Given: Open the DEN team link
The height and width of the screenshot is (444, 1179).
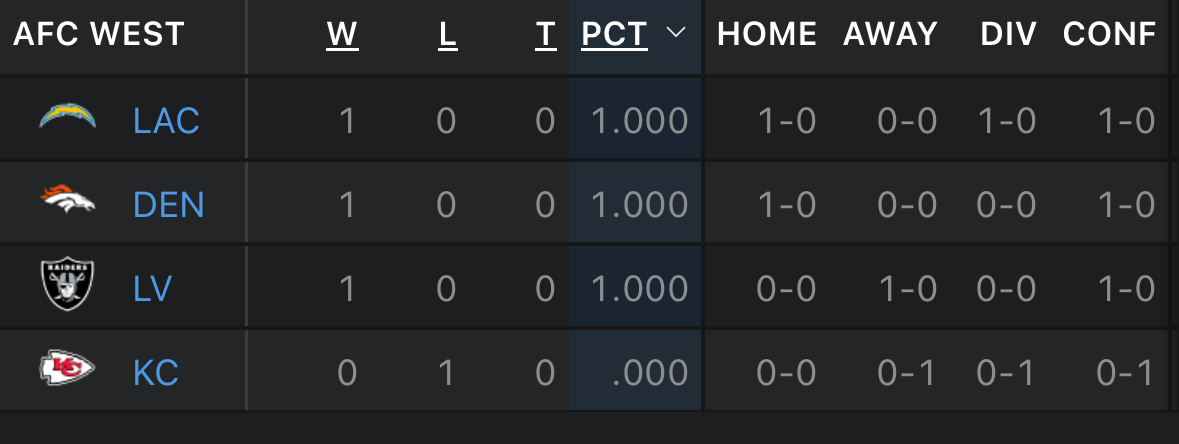Looking at the screenshot, I should pos(168,205).
